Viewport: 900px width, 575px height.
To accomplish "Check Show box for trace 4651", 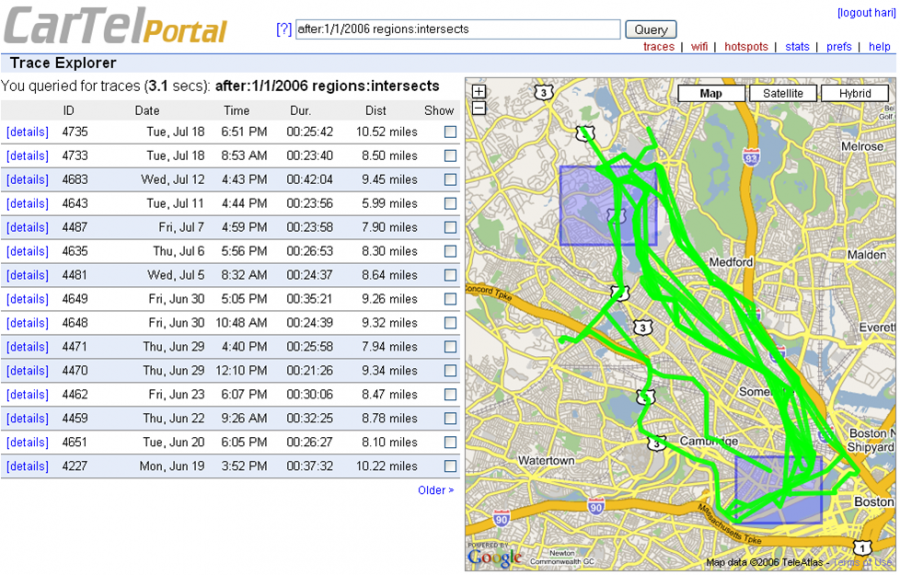I will (x=451, y=442).
